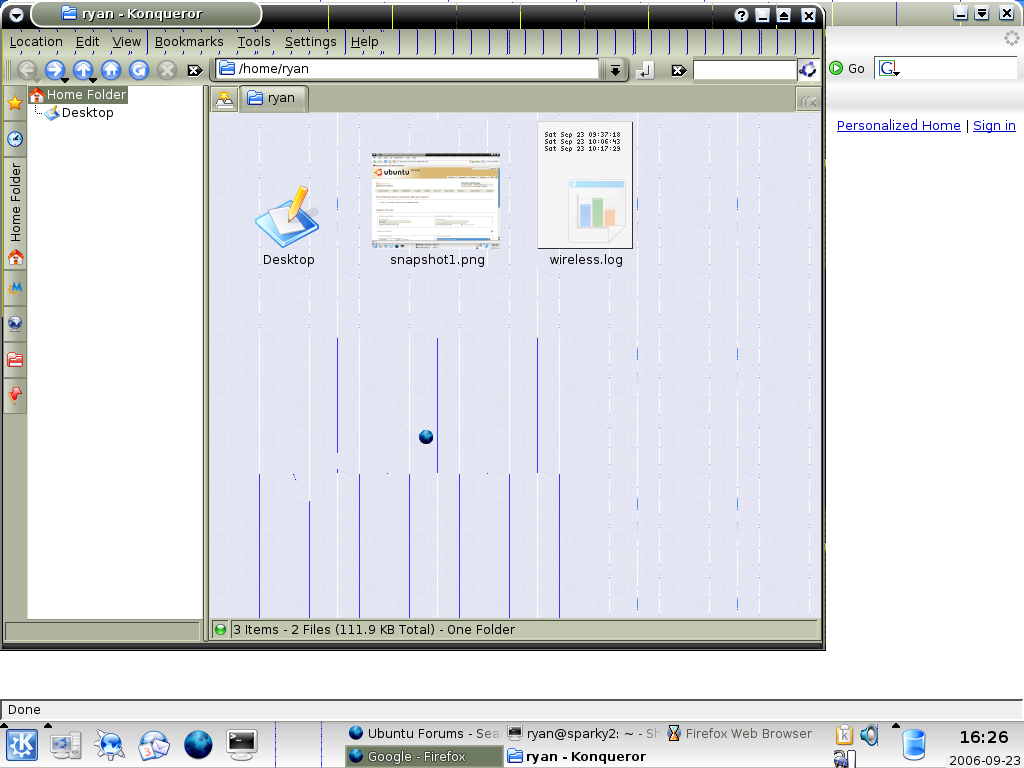Screen dimensions: 1024x768
Task: Click the Home URL toolbar icon
Action: [x=111, y=70]
